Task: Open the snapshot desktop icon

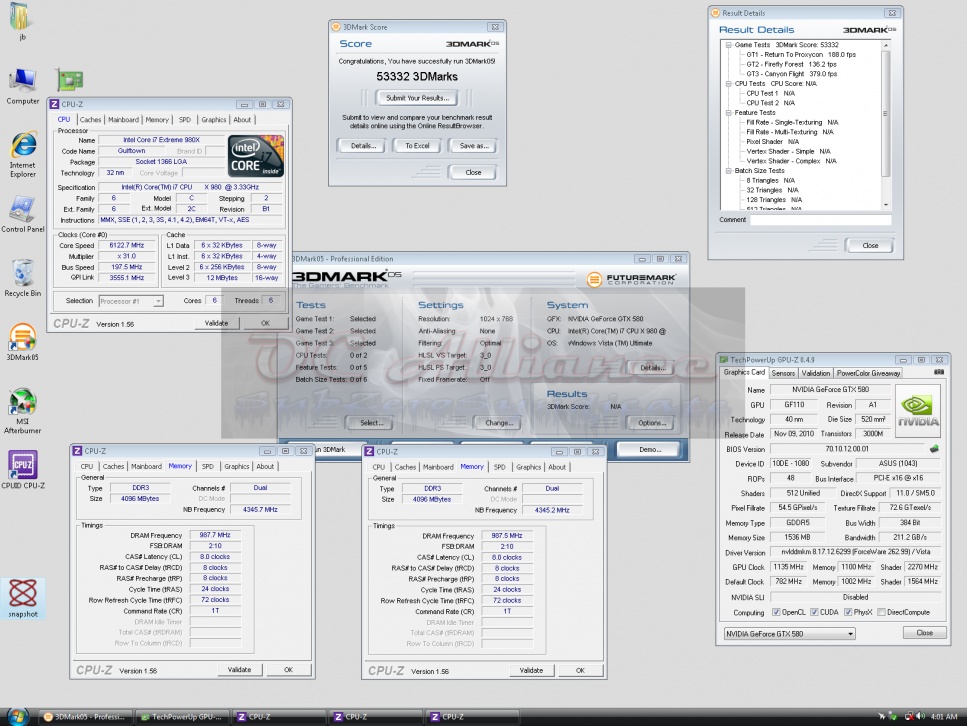Action: coord(22,594)
